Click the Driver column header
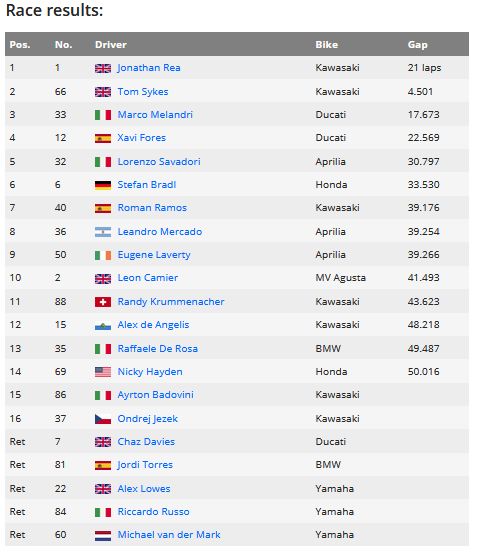Image resolution: width=484 pixels, height=557 pixels. (111, 45)
